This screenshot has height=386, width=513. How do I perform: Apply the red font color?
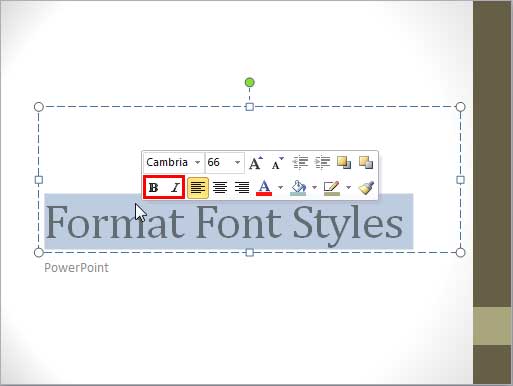click(264, 188)
